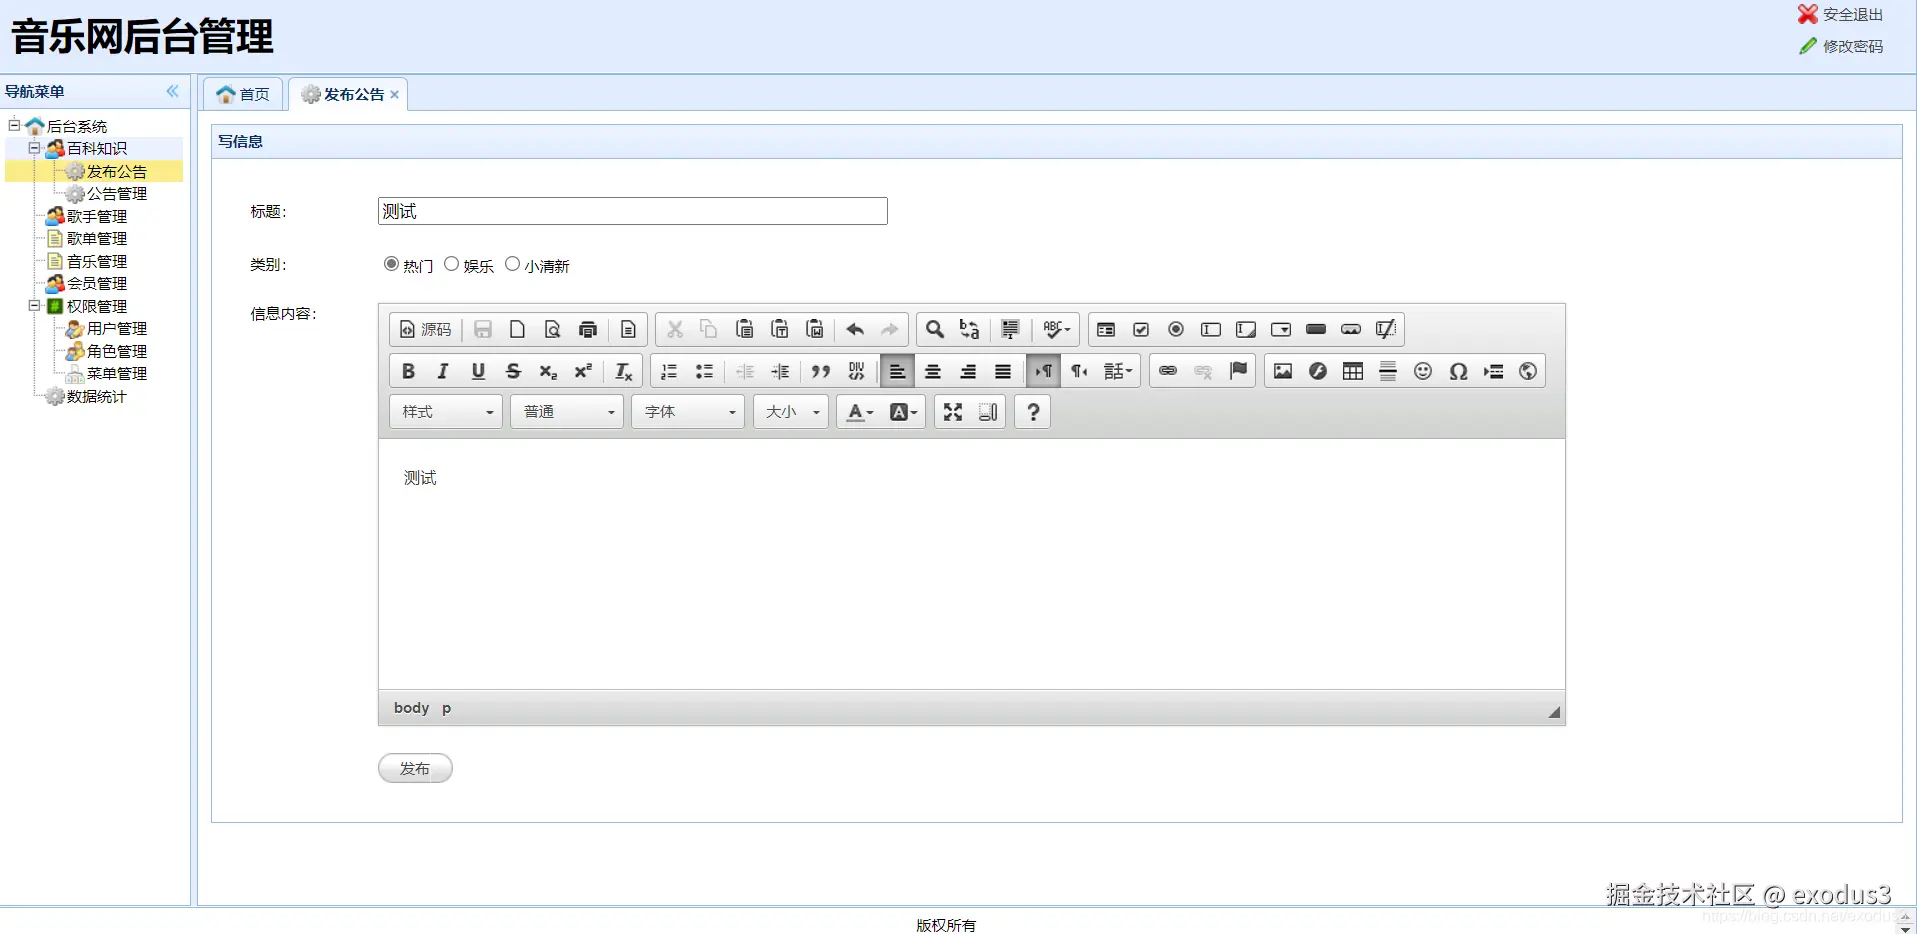1917x934 pixels.
Task: Open the 样式 styles dropdown
Action: pos(446,412)
